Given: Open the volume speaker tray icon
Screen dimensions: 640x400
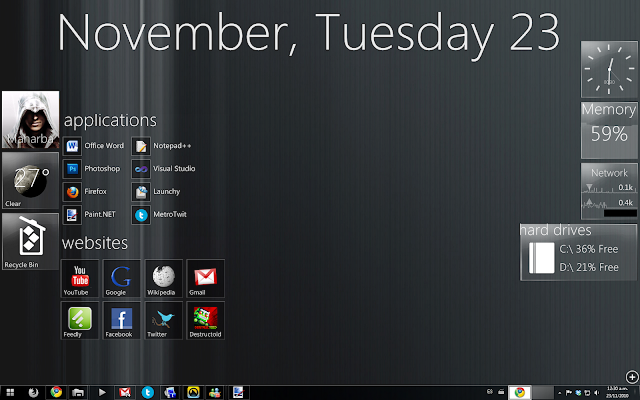Looking at the screenshot, I should pos(597,393).
